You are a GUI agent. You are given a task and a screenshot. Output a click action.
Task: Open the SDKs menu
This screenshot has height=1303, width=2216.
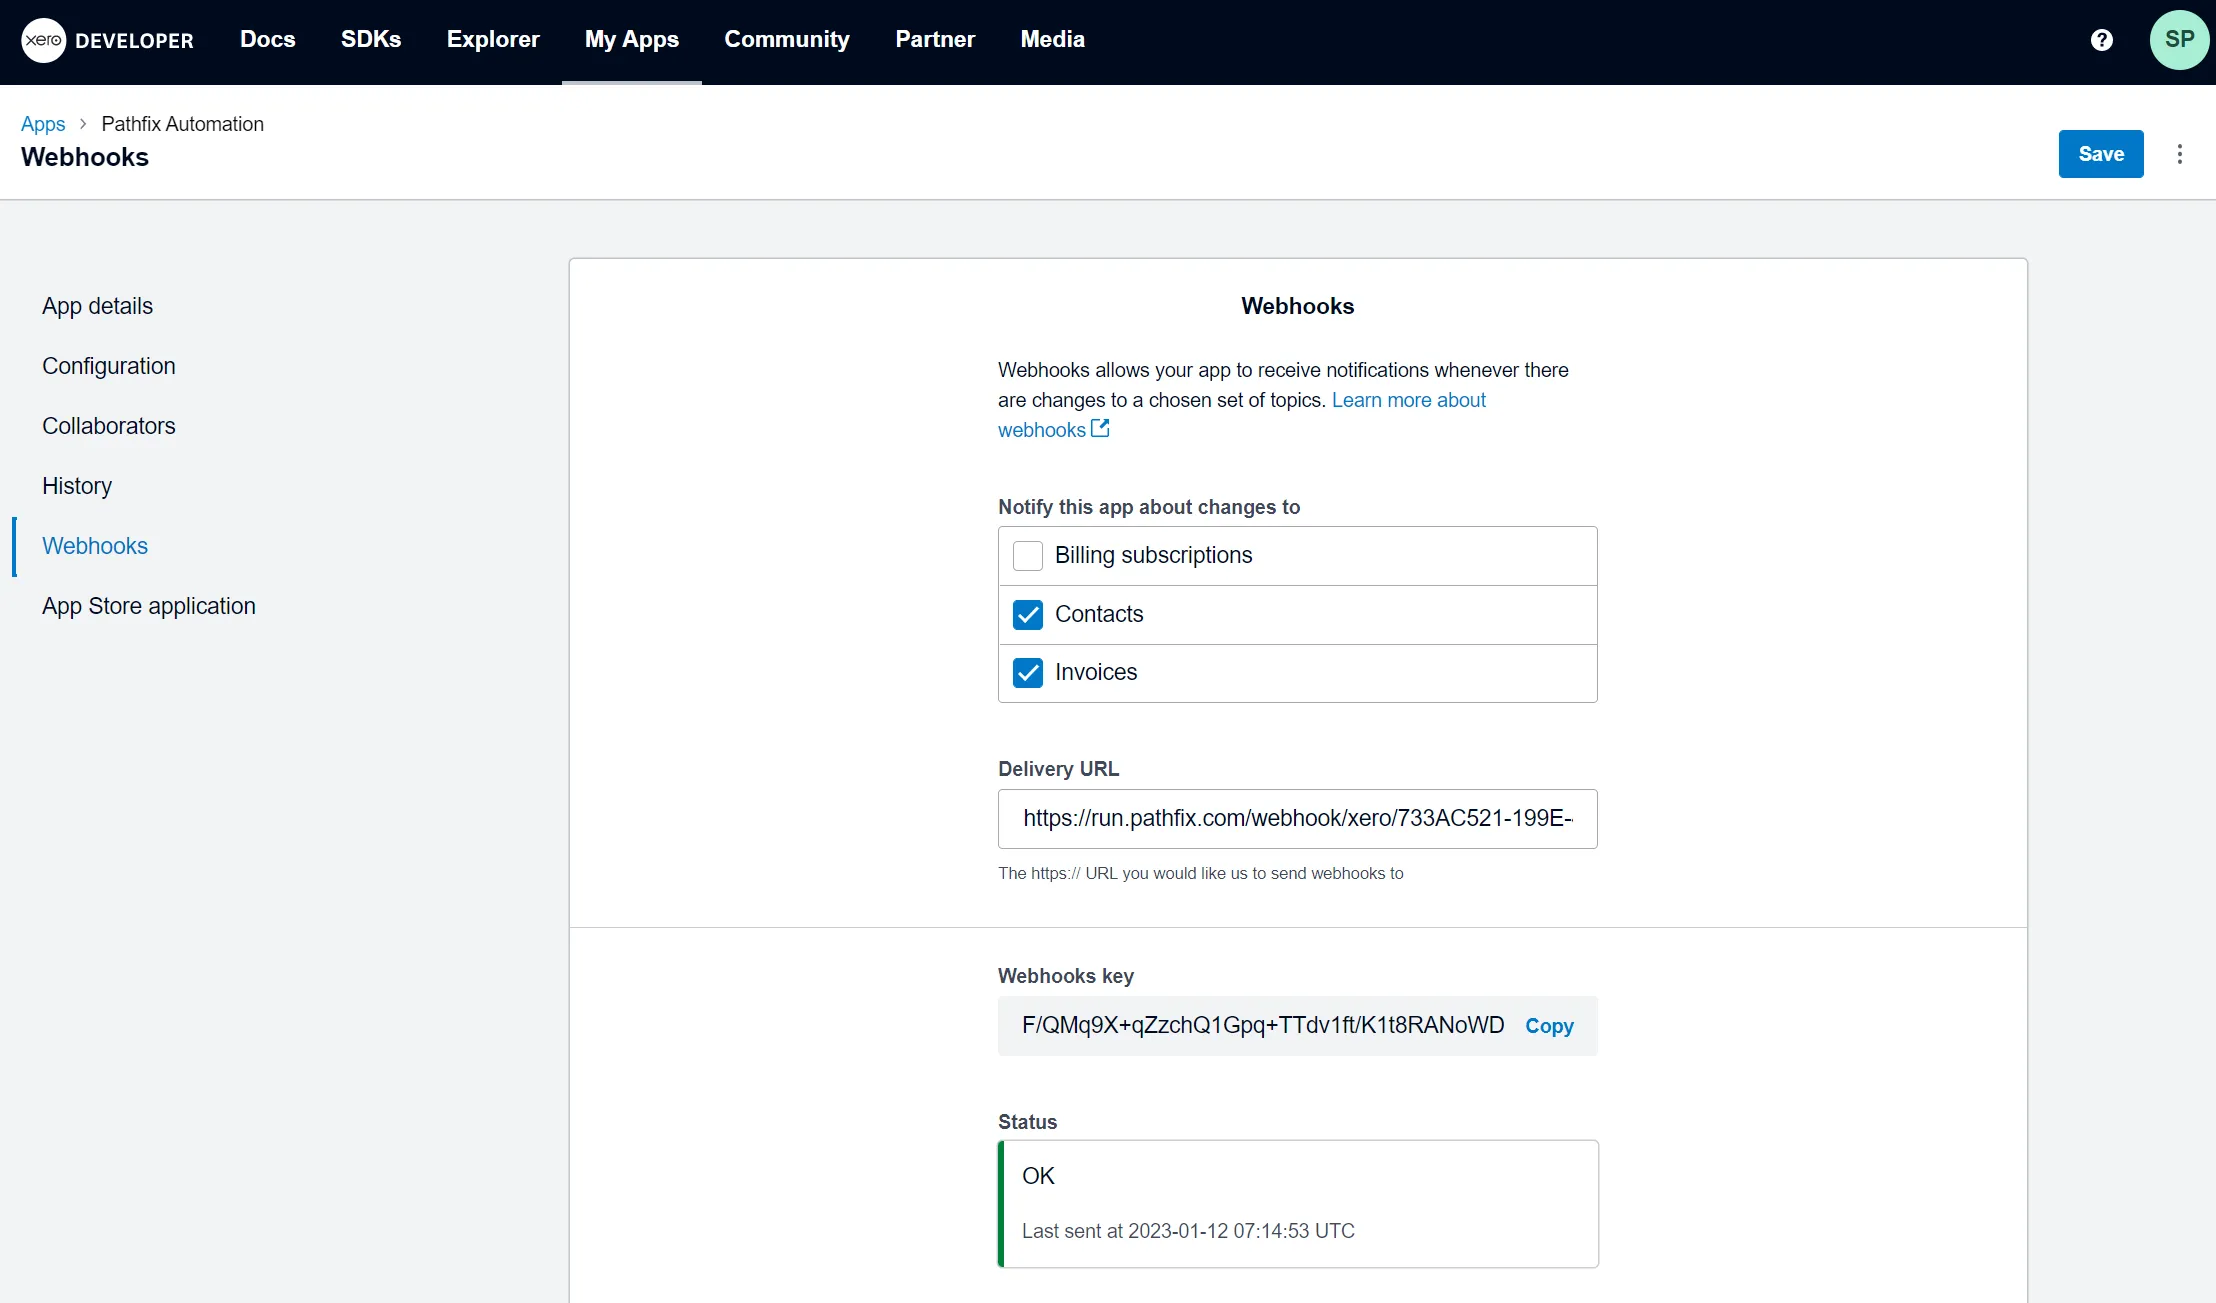pyautogui.click(x=370, y=40)
